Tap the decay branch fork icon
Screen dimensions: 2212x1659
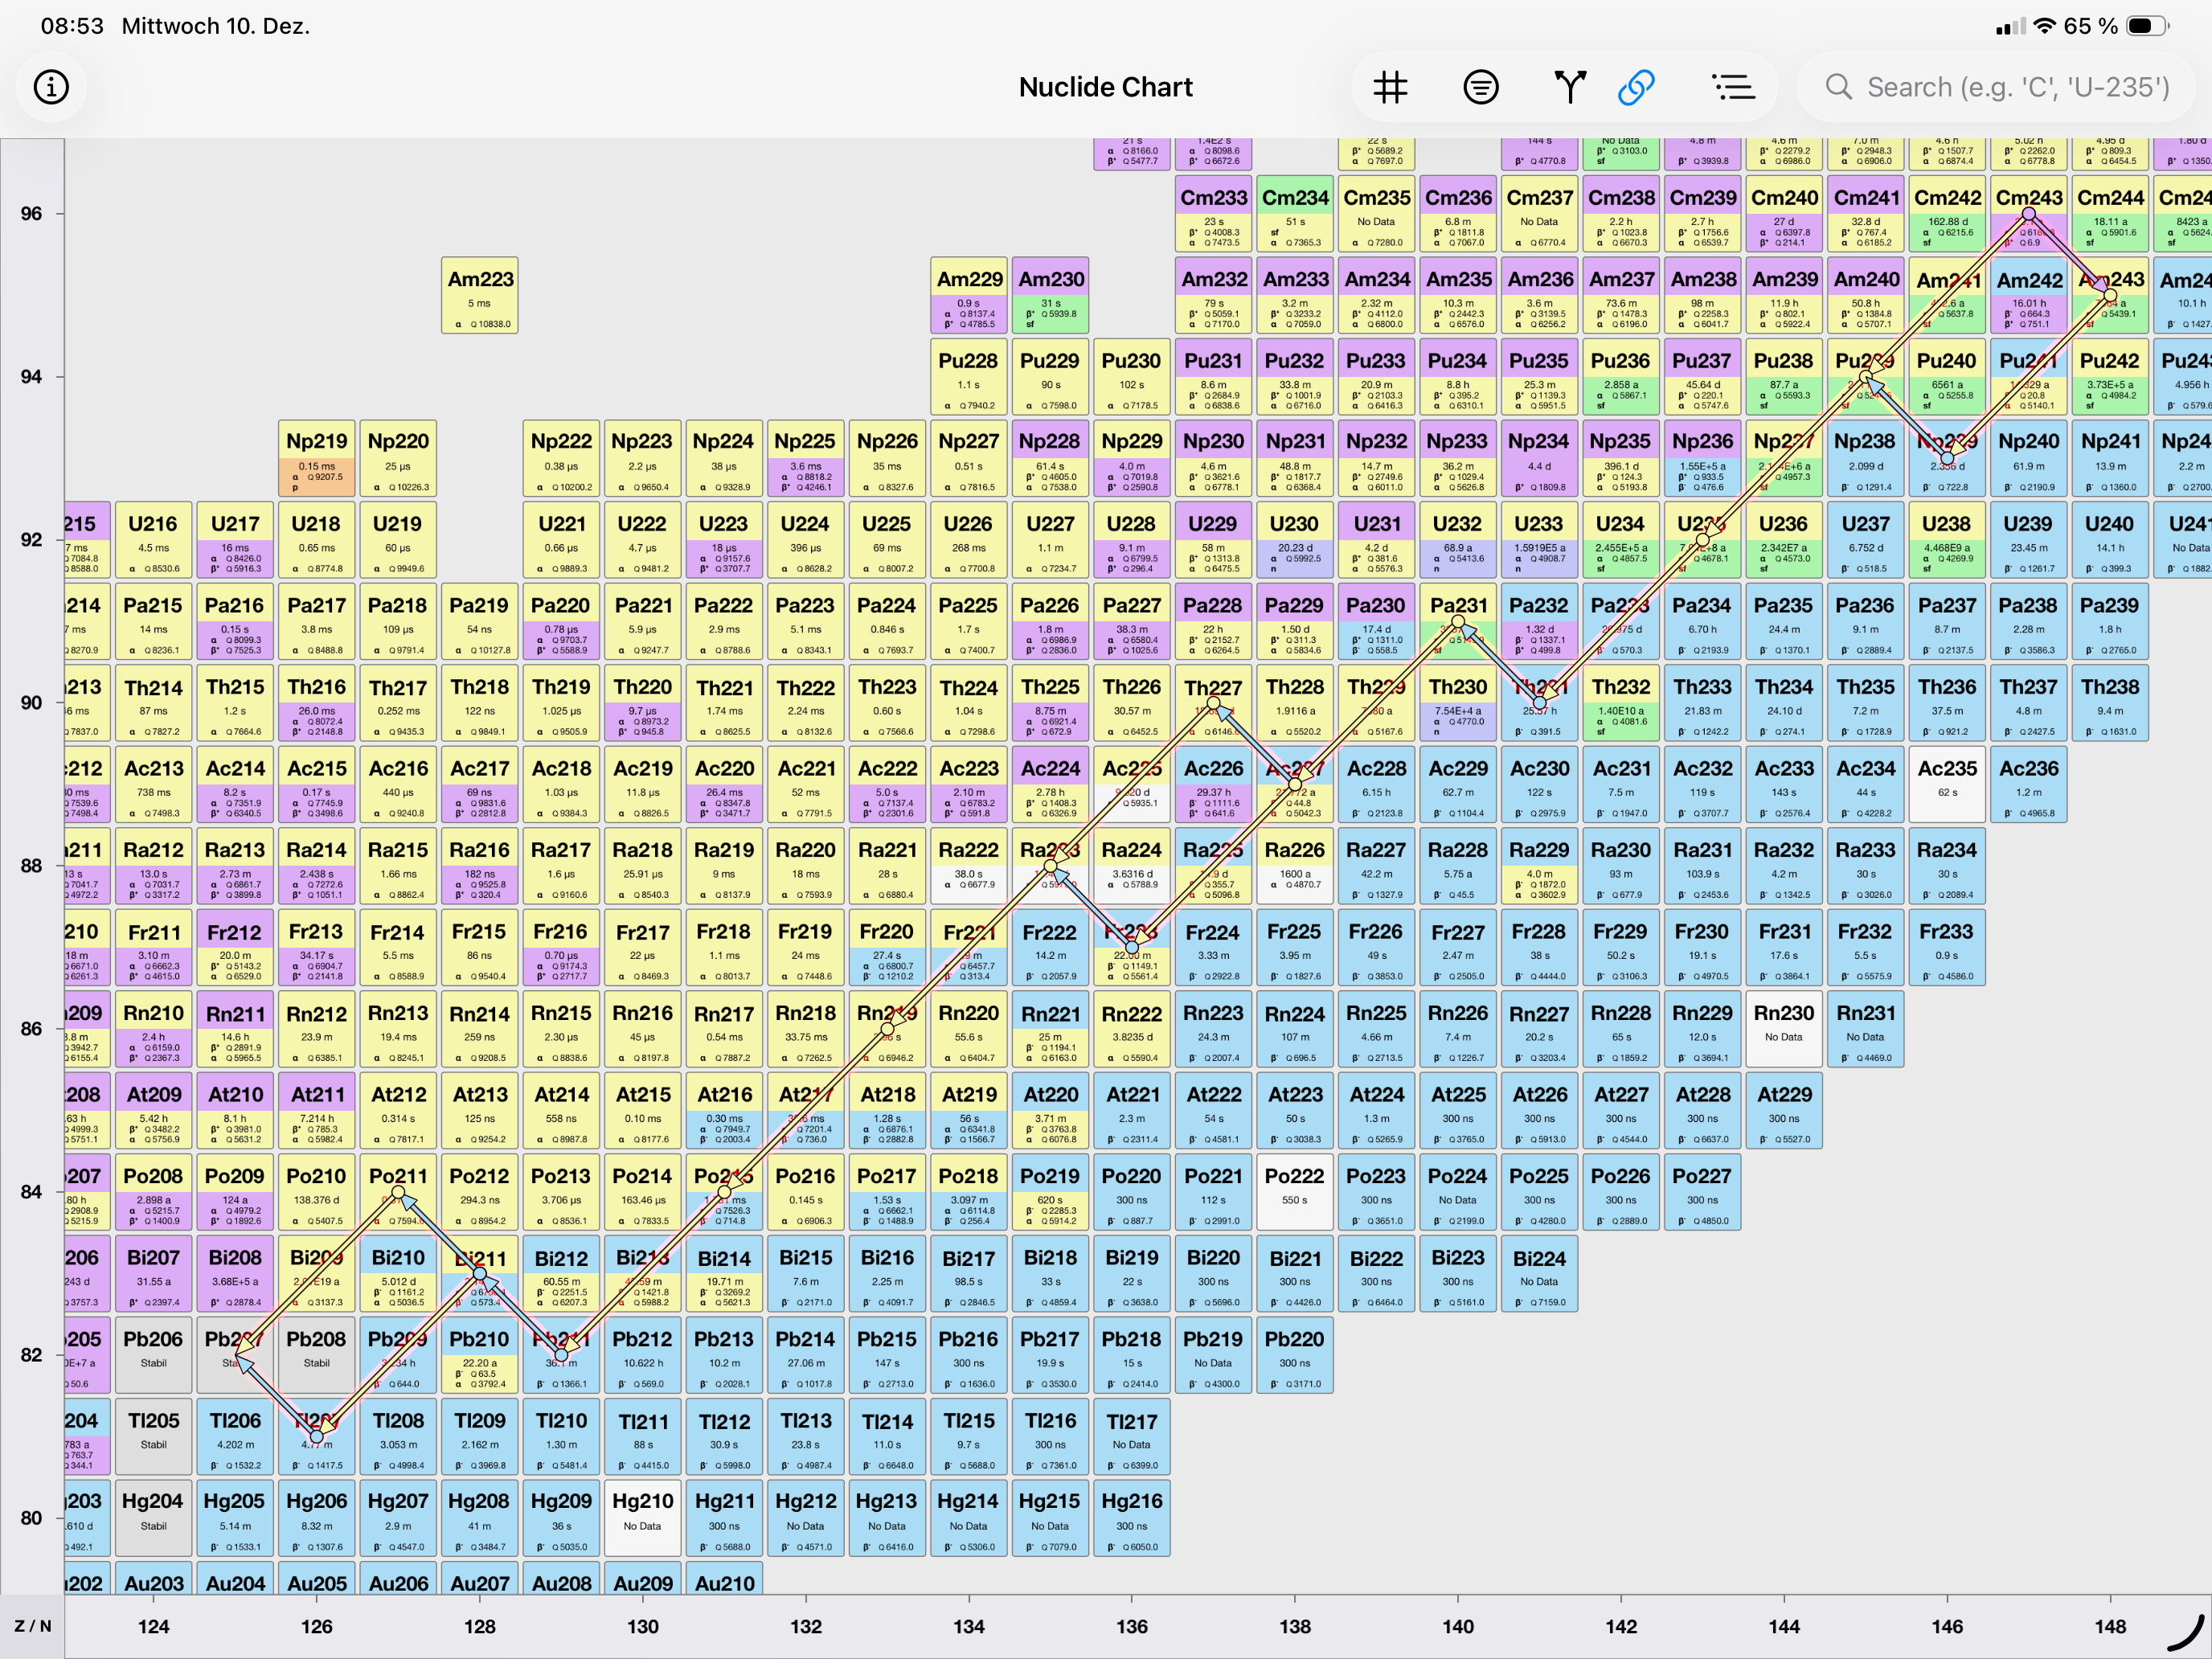1569,87
